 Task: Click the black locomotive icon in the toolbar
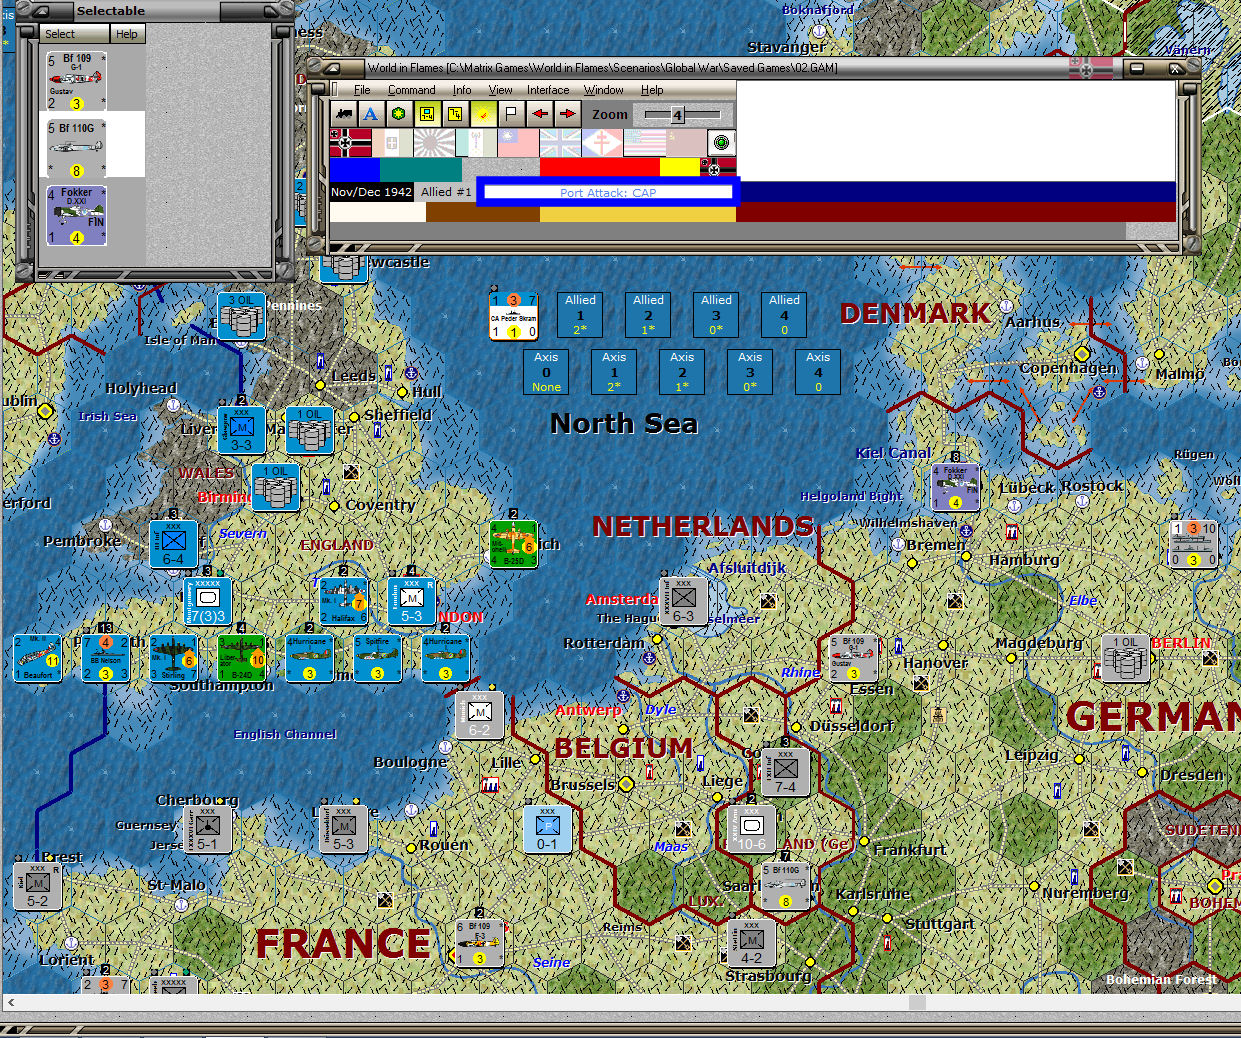(x=344, y=114)
